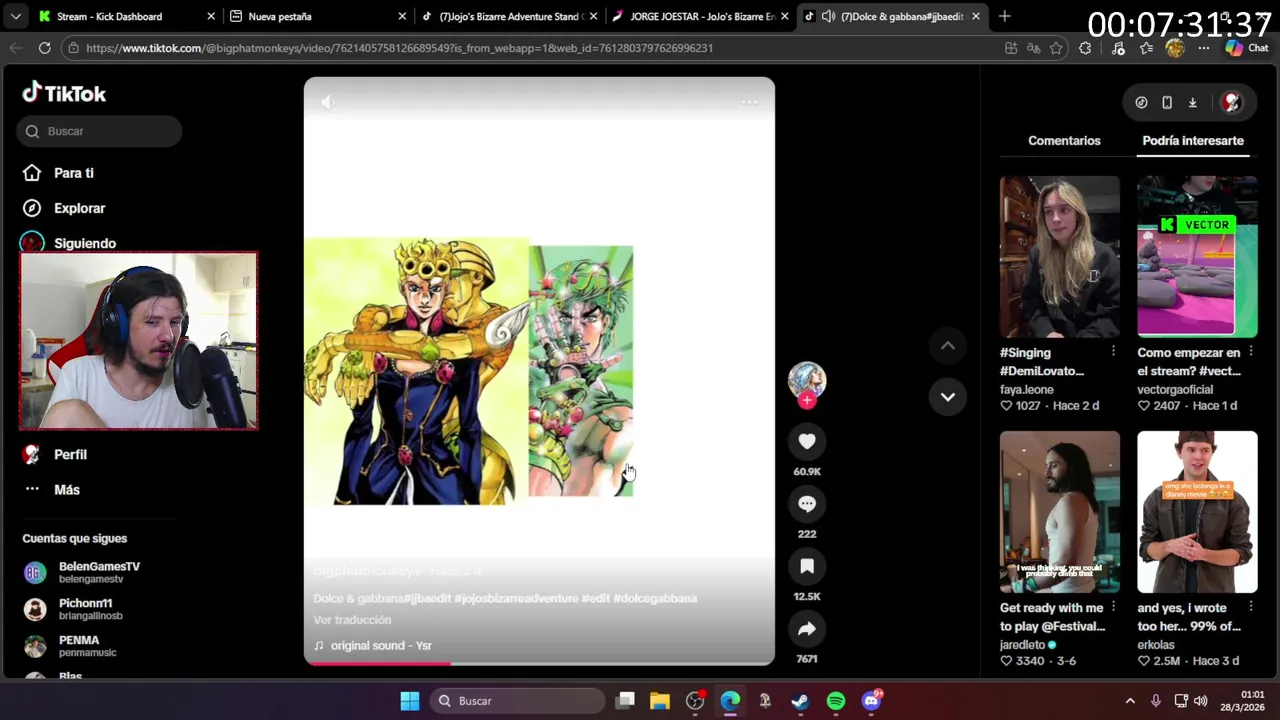Image resolution: width=1280 pixels, height=720 pixels.
Task: Open video comments bubble icon
Action: pyautogui.click(x=807, y=503)
